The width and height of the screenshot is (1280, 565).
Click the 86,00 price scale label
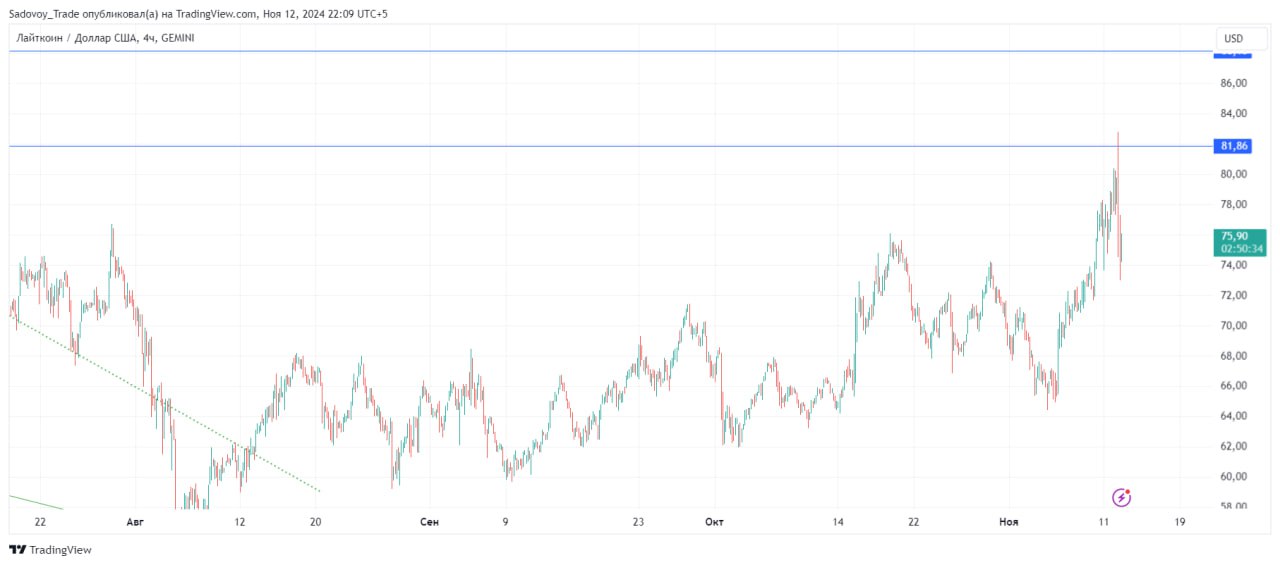point(1233,83)
